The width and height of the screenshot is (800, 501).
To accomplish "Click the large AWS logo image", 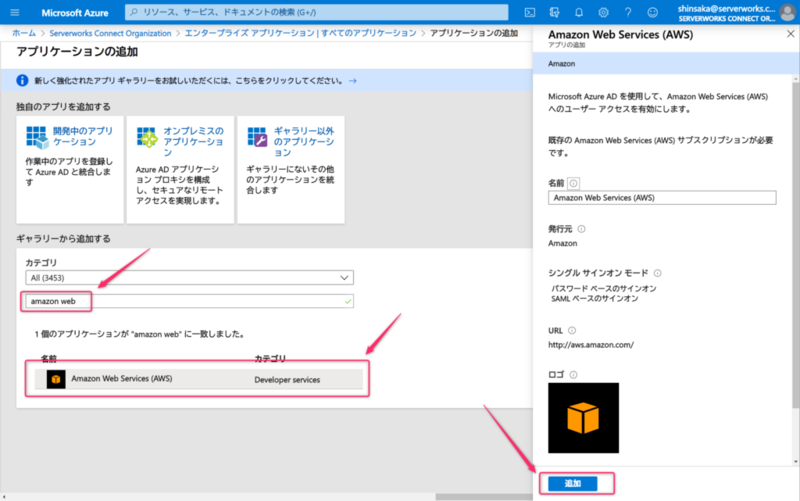I will pos(584,418).
